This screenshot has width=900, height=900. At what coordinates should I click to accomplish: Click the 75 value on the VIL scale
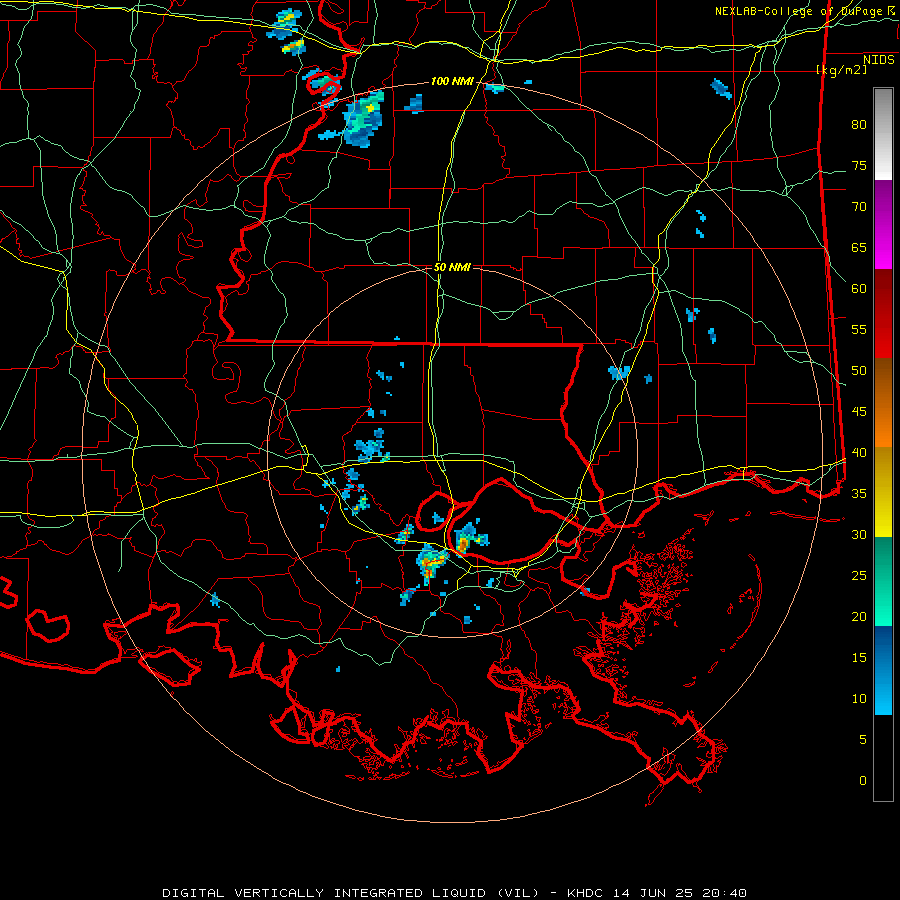(x=859, y=165)
